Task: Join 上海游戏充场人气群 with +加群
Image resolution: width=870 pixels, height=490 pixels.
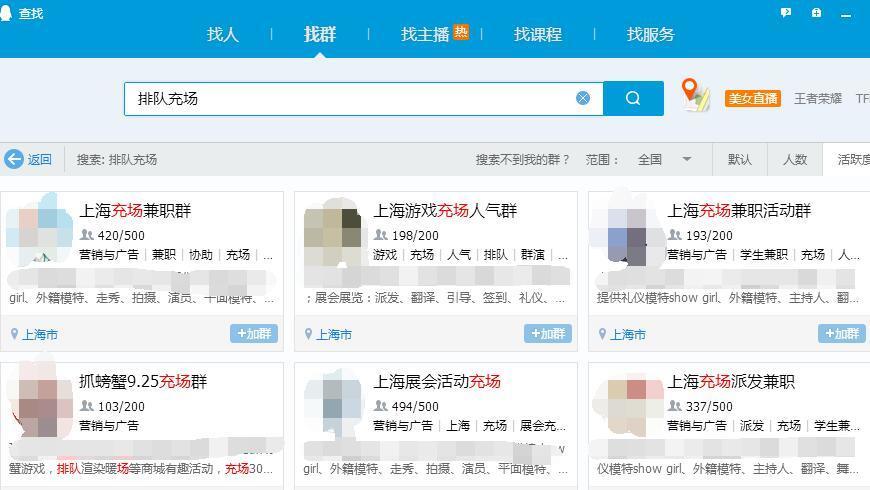Action: [x=548, y=334]
